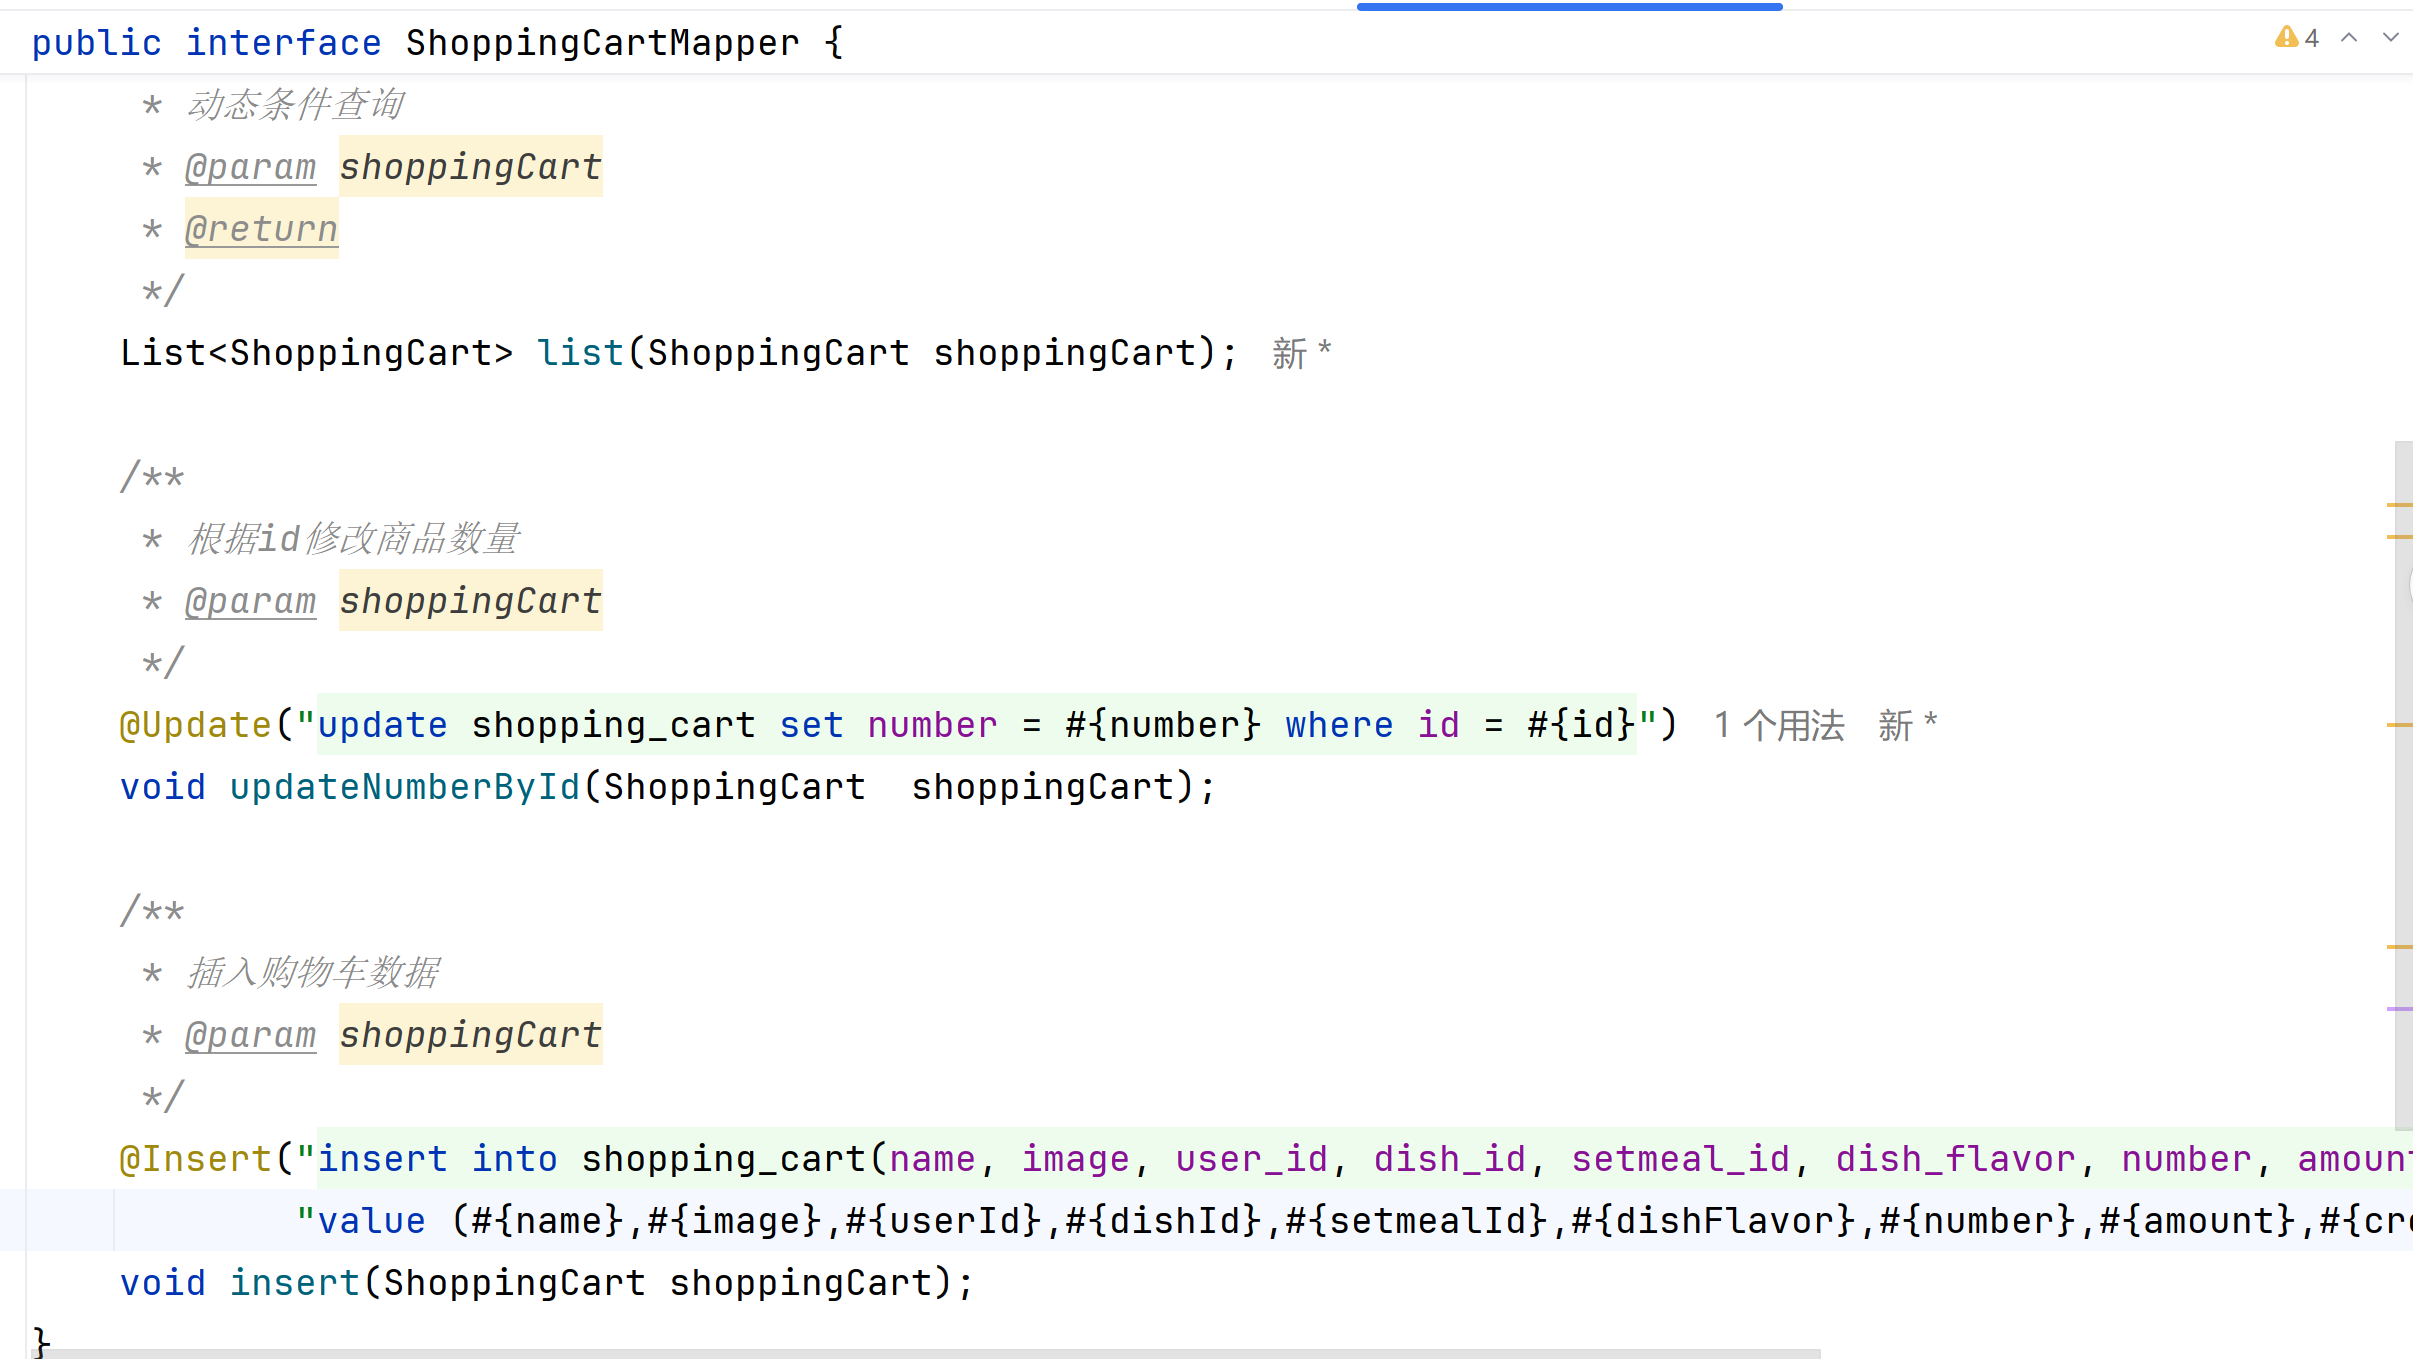Click purple stripe marker in right gutter
Viewport: 2413px width, 1359px height.
[x=2398, y=1009]
